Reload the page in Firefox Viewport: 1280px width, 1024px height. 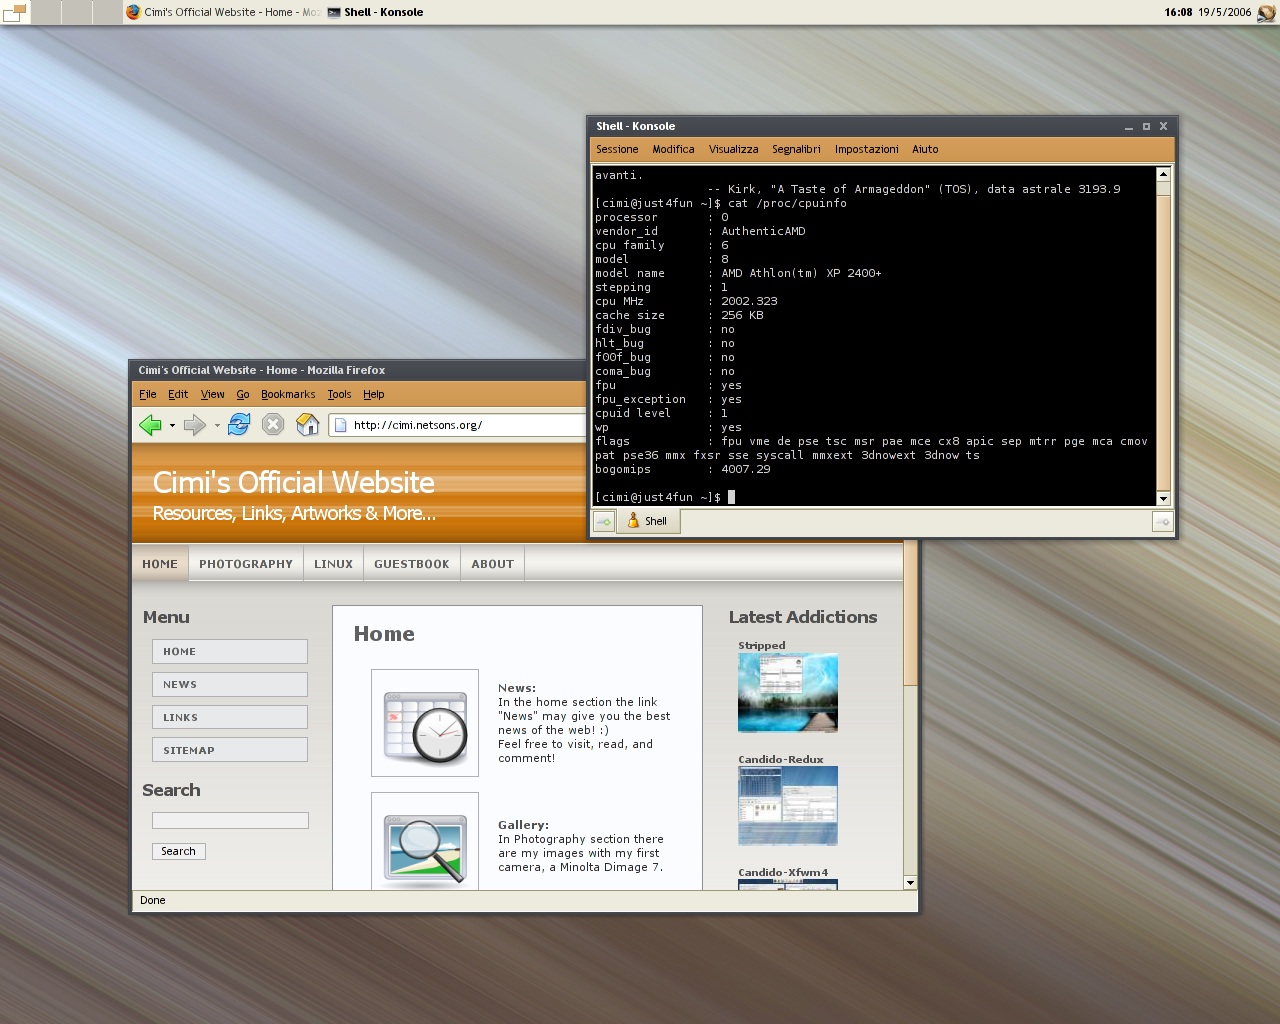(x=239, y=425)
